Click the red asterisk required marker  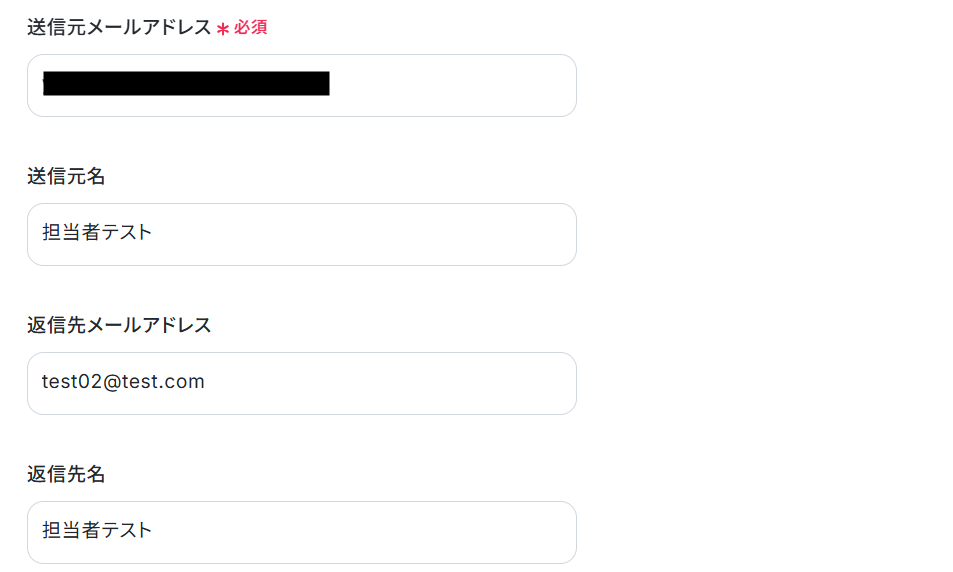[222, 29]
